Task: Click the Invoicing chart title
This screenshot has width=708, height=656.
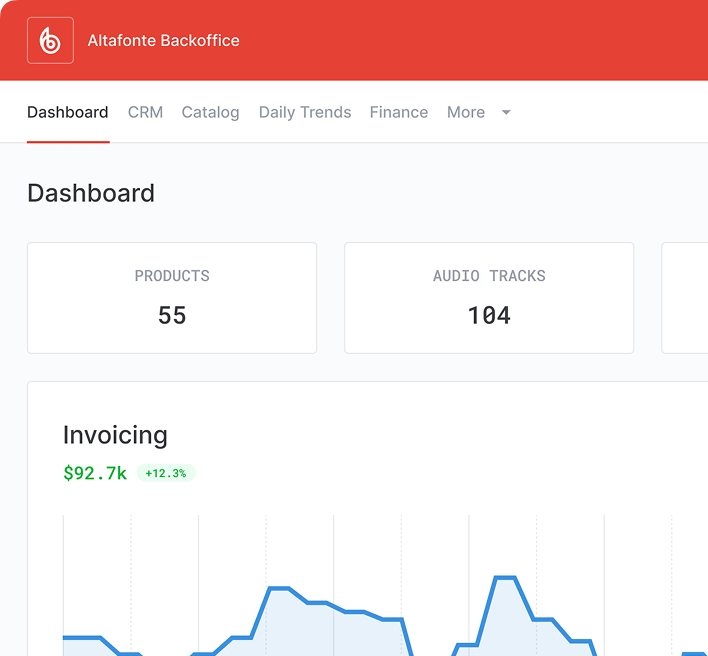Action: click(x=115, y=435)
